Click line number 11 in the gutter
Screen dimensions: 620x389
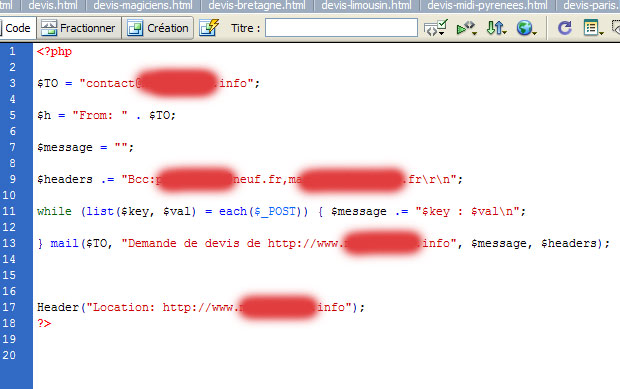(9, 211)
